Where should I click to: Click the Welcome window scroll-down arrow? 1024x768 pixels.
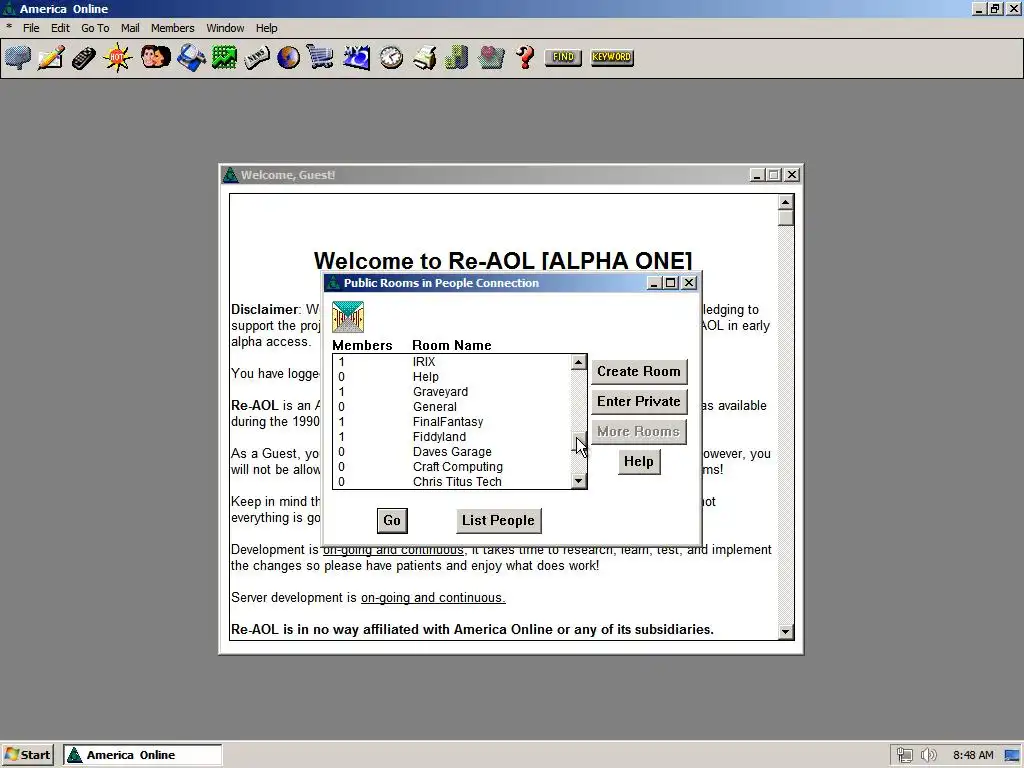(786, 632)
